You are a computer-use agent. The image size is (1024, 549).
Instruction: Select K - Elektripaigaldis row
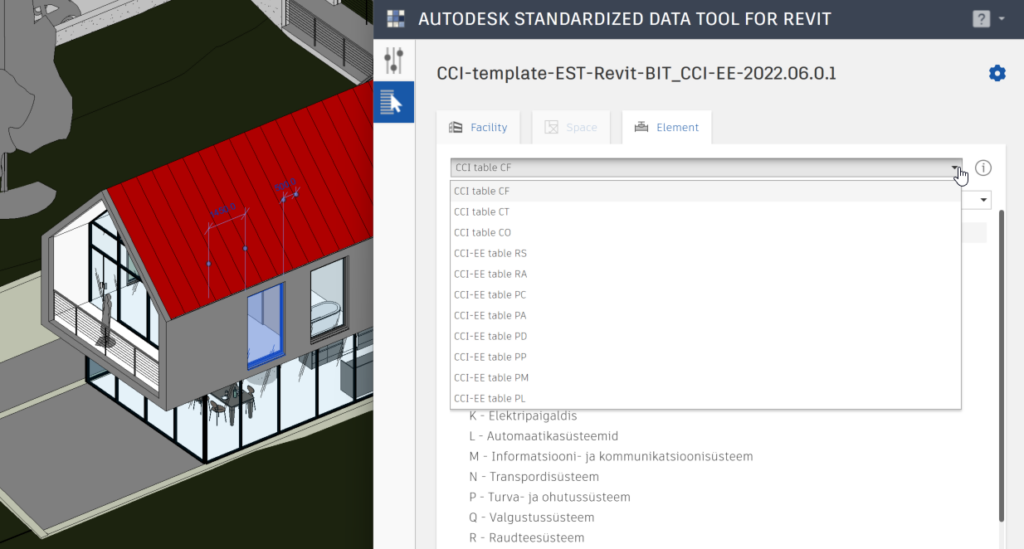[523, 416]
